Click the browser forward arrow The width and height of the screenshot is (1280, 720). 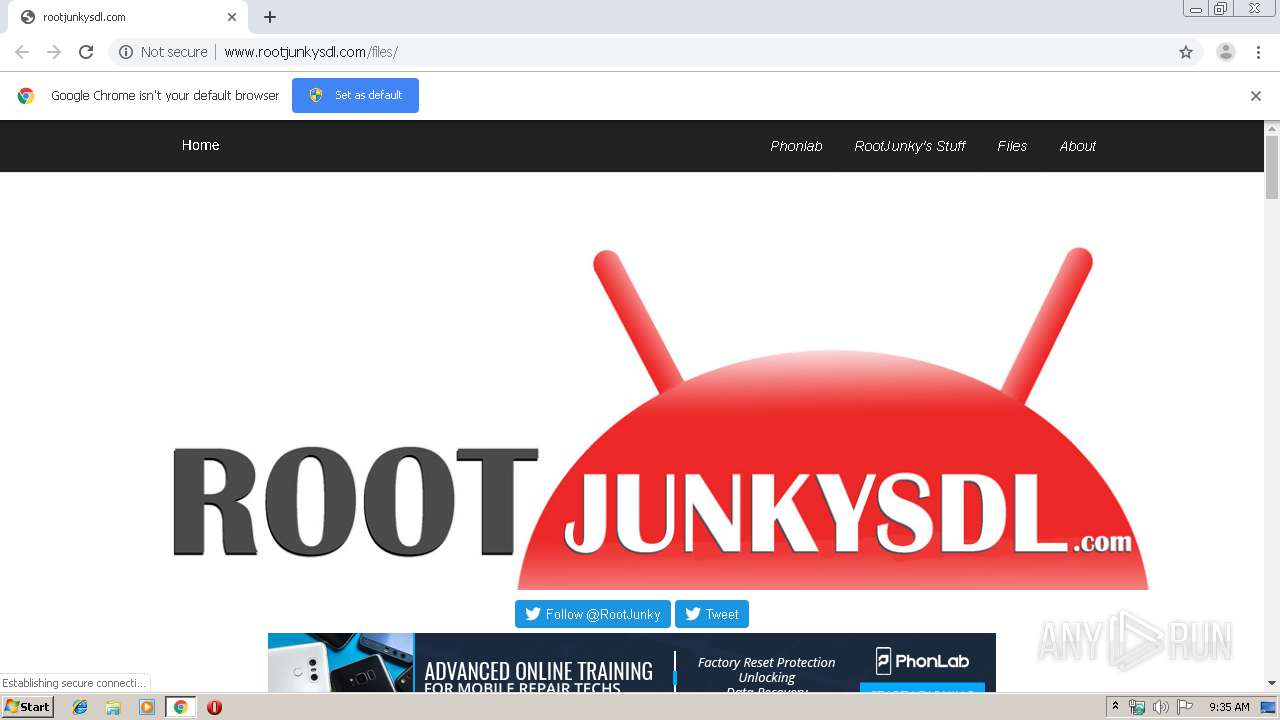click(x=54, y=52)
